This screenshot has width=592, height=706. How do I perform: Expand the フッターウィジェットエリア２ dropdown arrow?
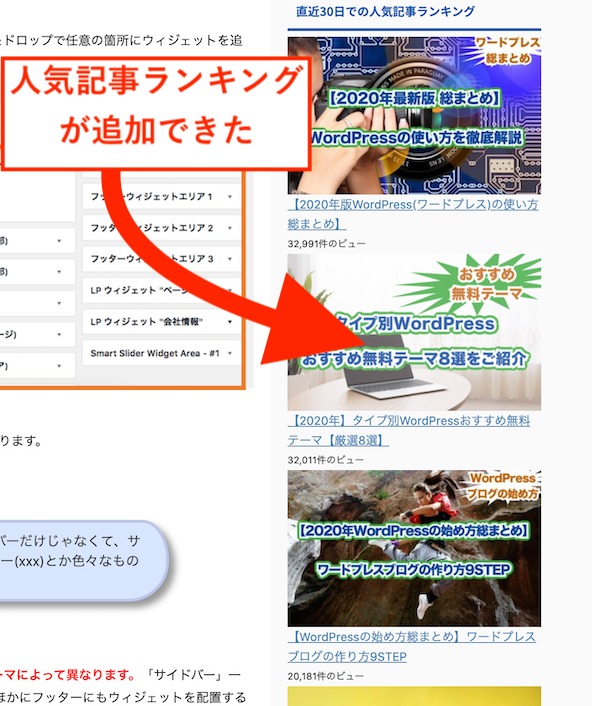pos(230,228)
